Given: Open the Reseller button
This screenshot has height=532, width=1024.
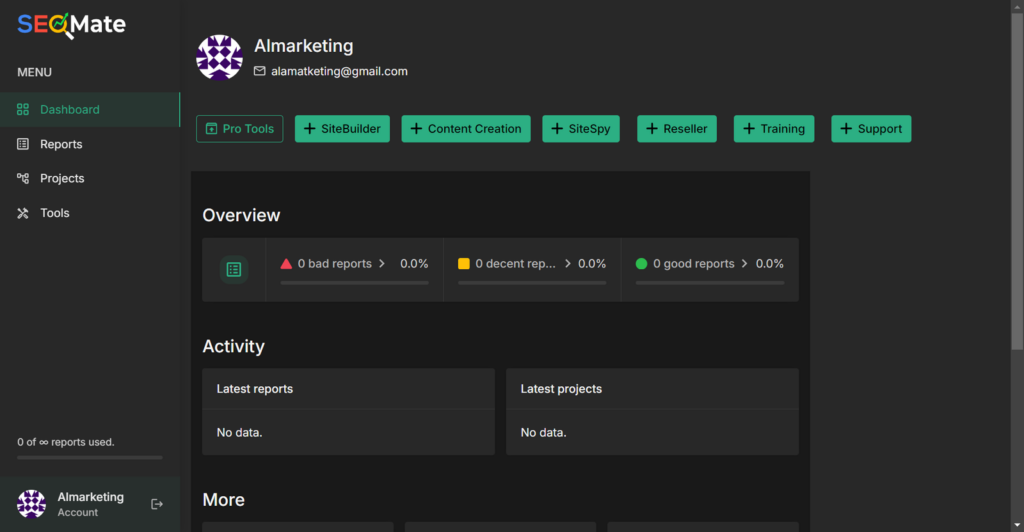Looking at the screenshot, I should pyautogui.click(x=677, y=129).
